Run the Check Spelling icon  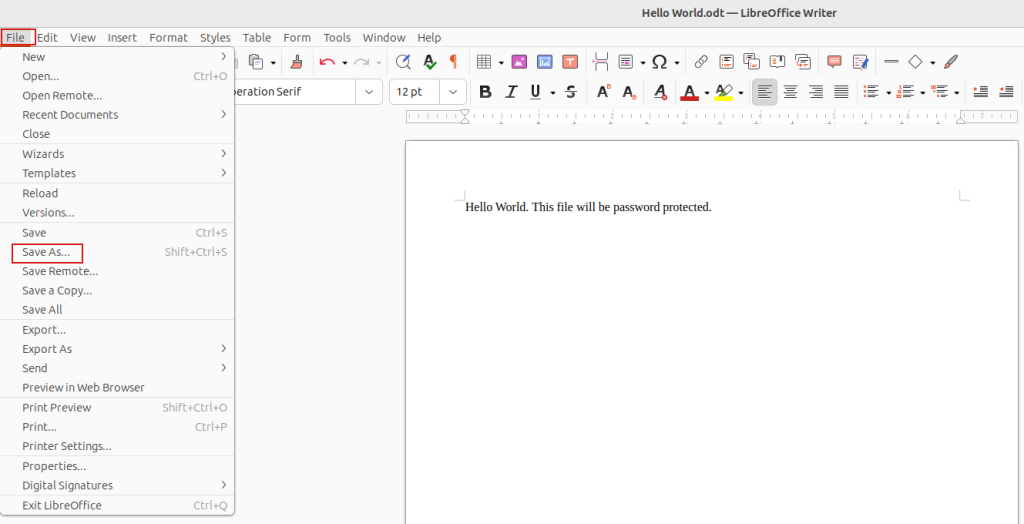pyautogui.click(x=429, y=62)
